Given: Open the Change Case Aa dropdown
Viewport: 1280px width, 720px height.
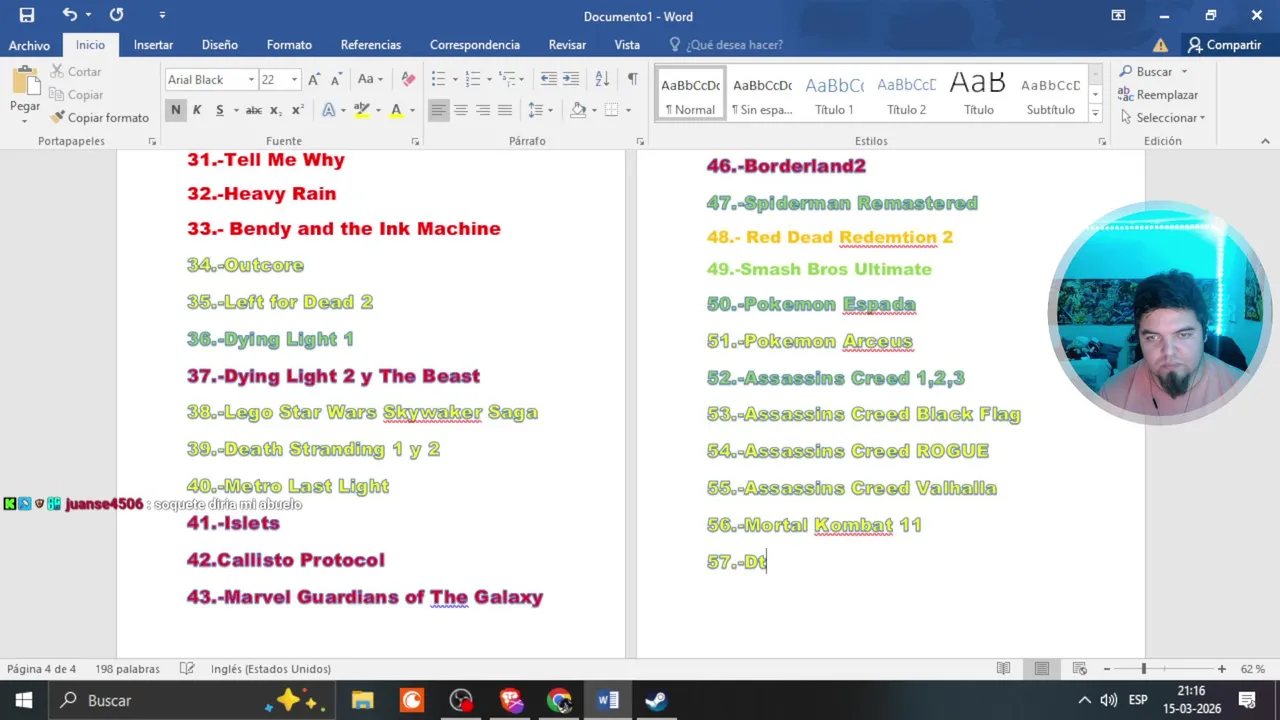Looking at the screenshot, I should click(x=371, y=79).
